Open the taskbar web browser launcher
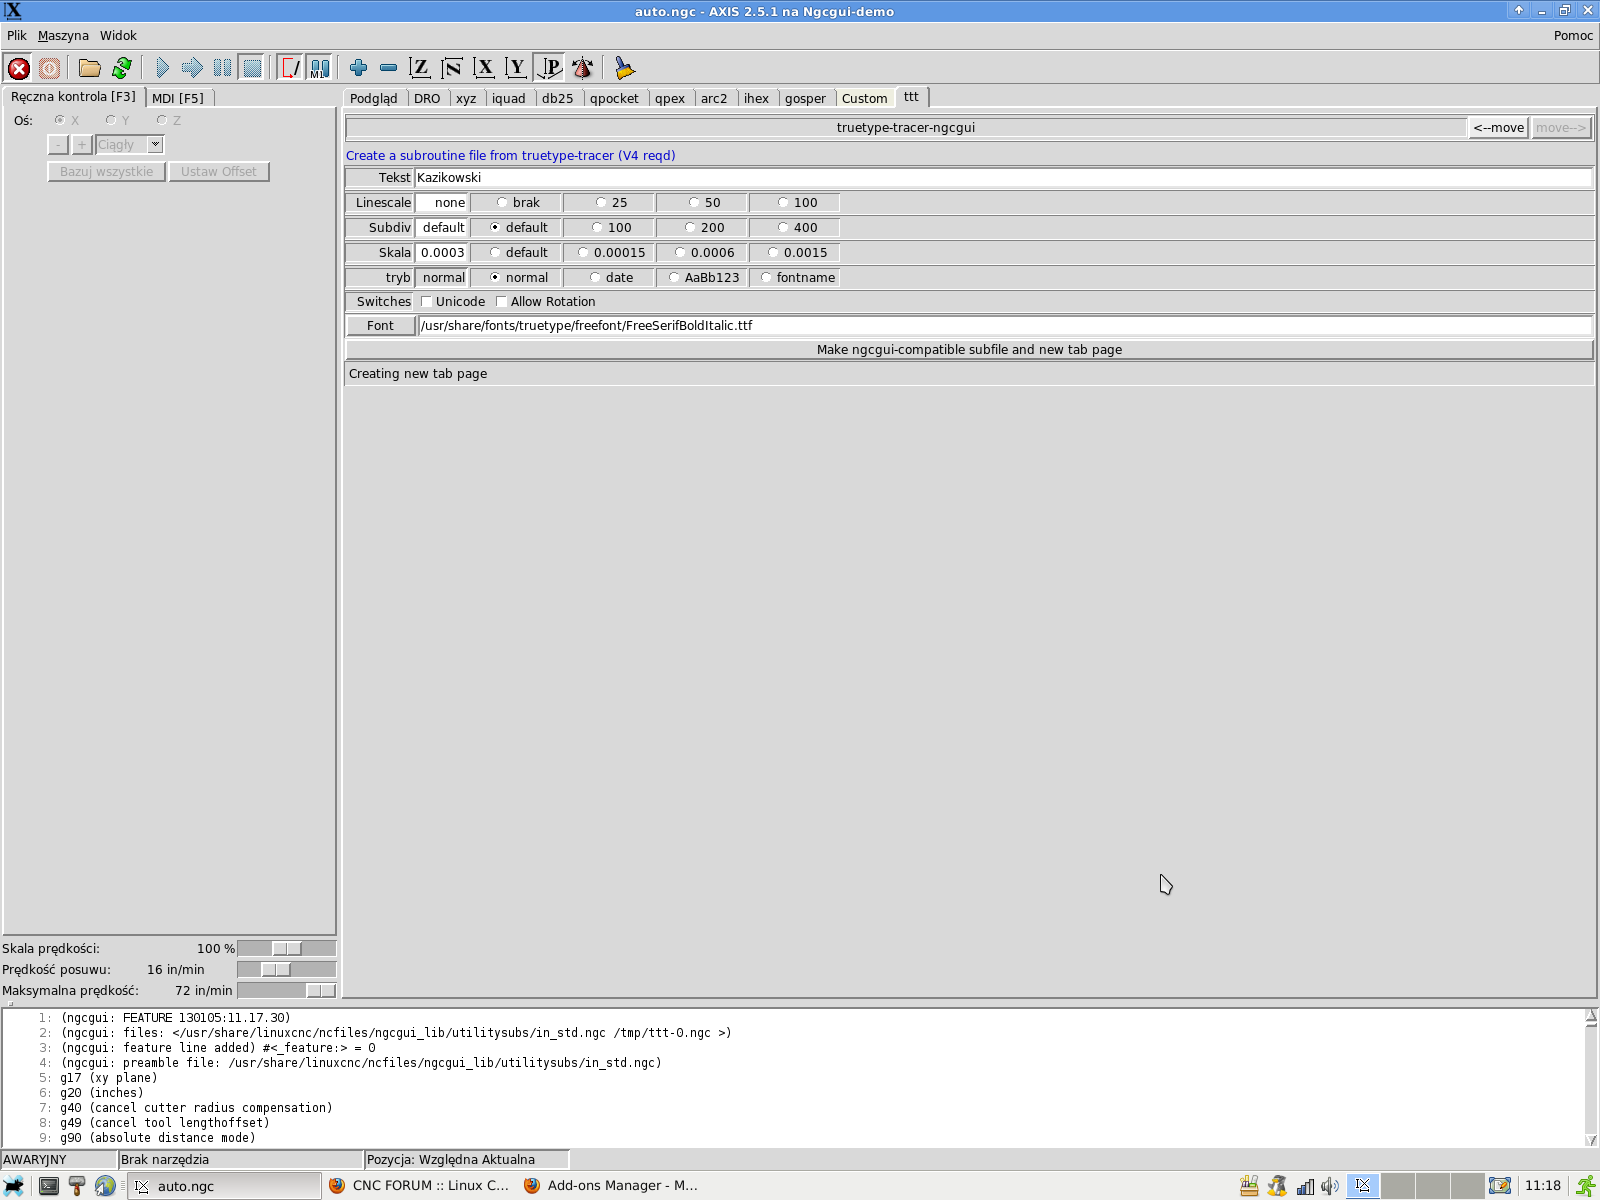Screen dimensions: 1600x1200 point(105,1186)
